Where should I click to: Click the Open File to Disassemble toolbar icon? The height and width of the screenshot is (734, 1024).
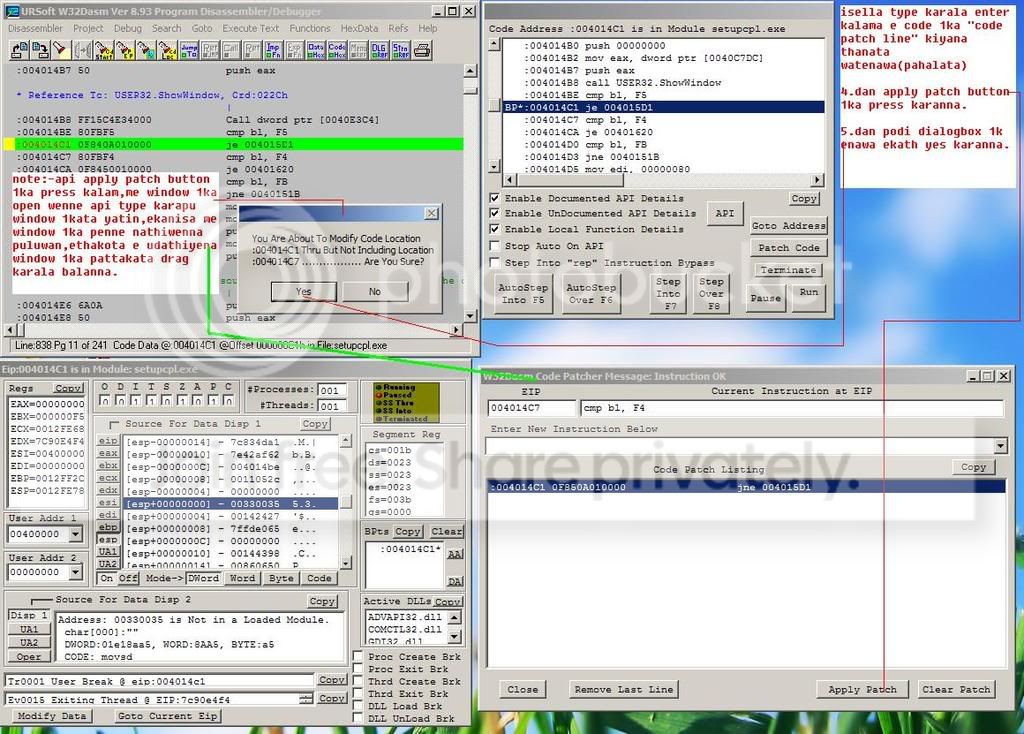pyautogui.click(x=20, y=50)
